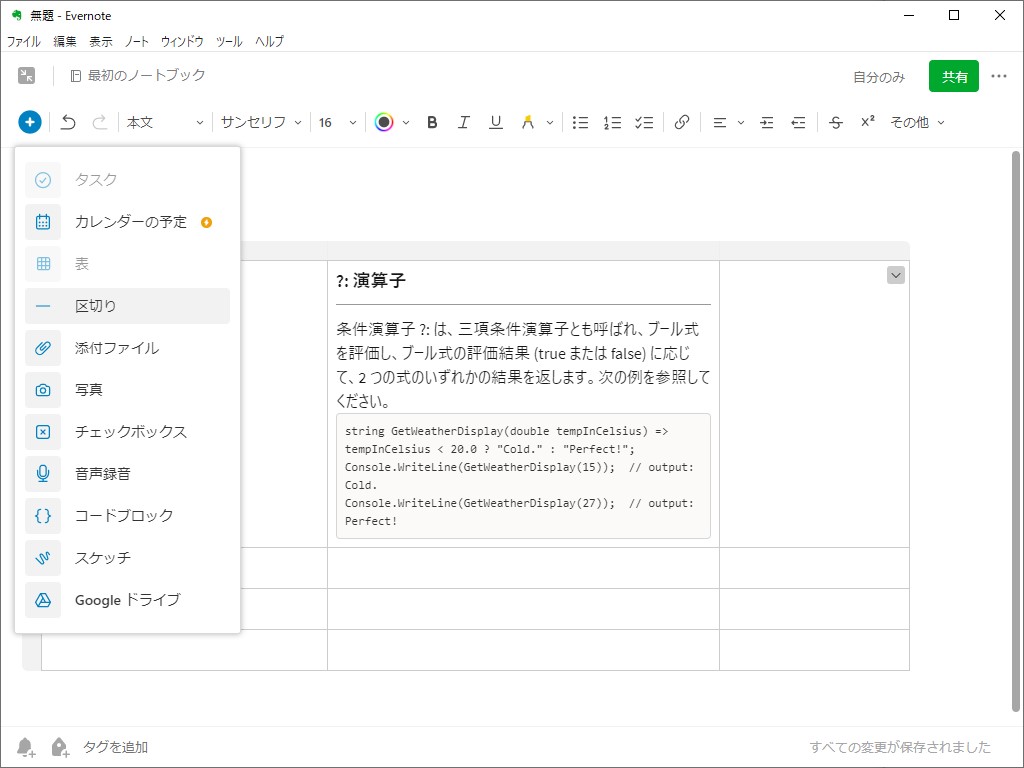Toggle bold text formatting
The height and width of the screenshot is (768, 1024).
pyautogui.click(x=431, y=121)
